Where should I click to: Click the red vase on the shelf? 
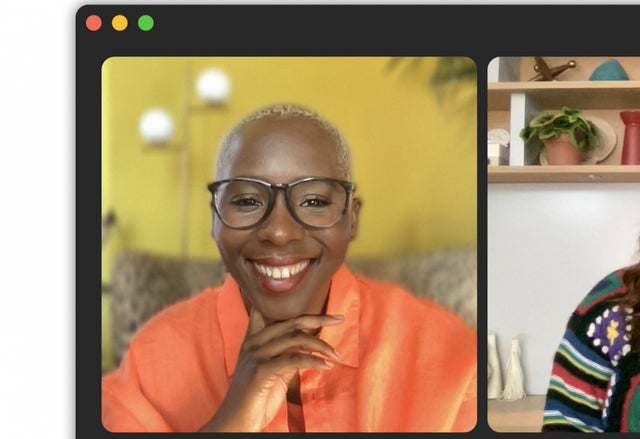(x=630, y=137)
